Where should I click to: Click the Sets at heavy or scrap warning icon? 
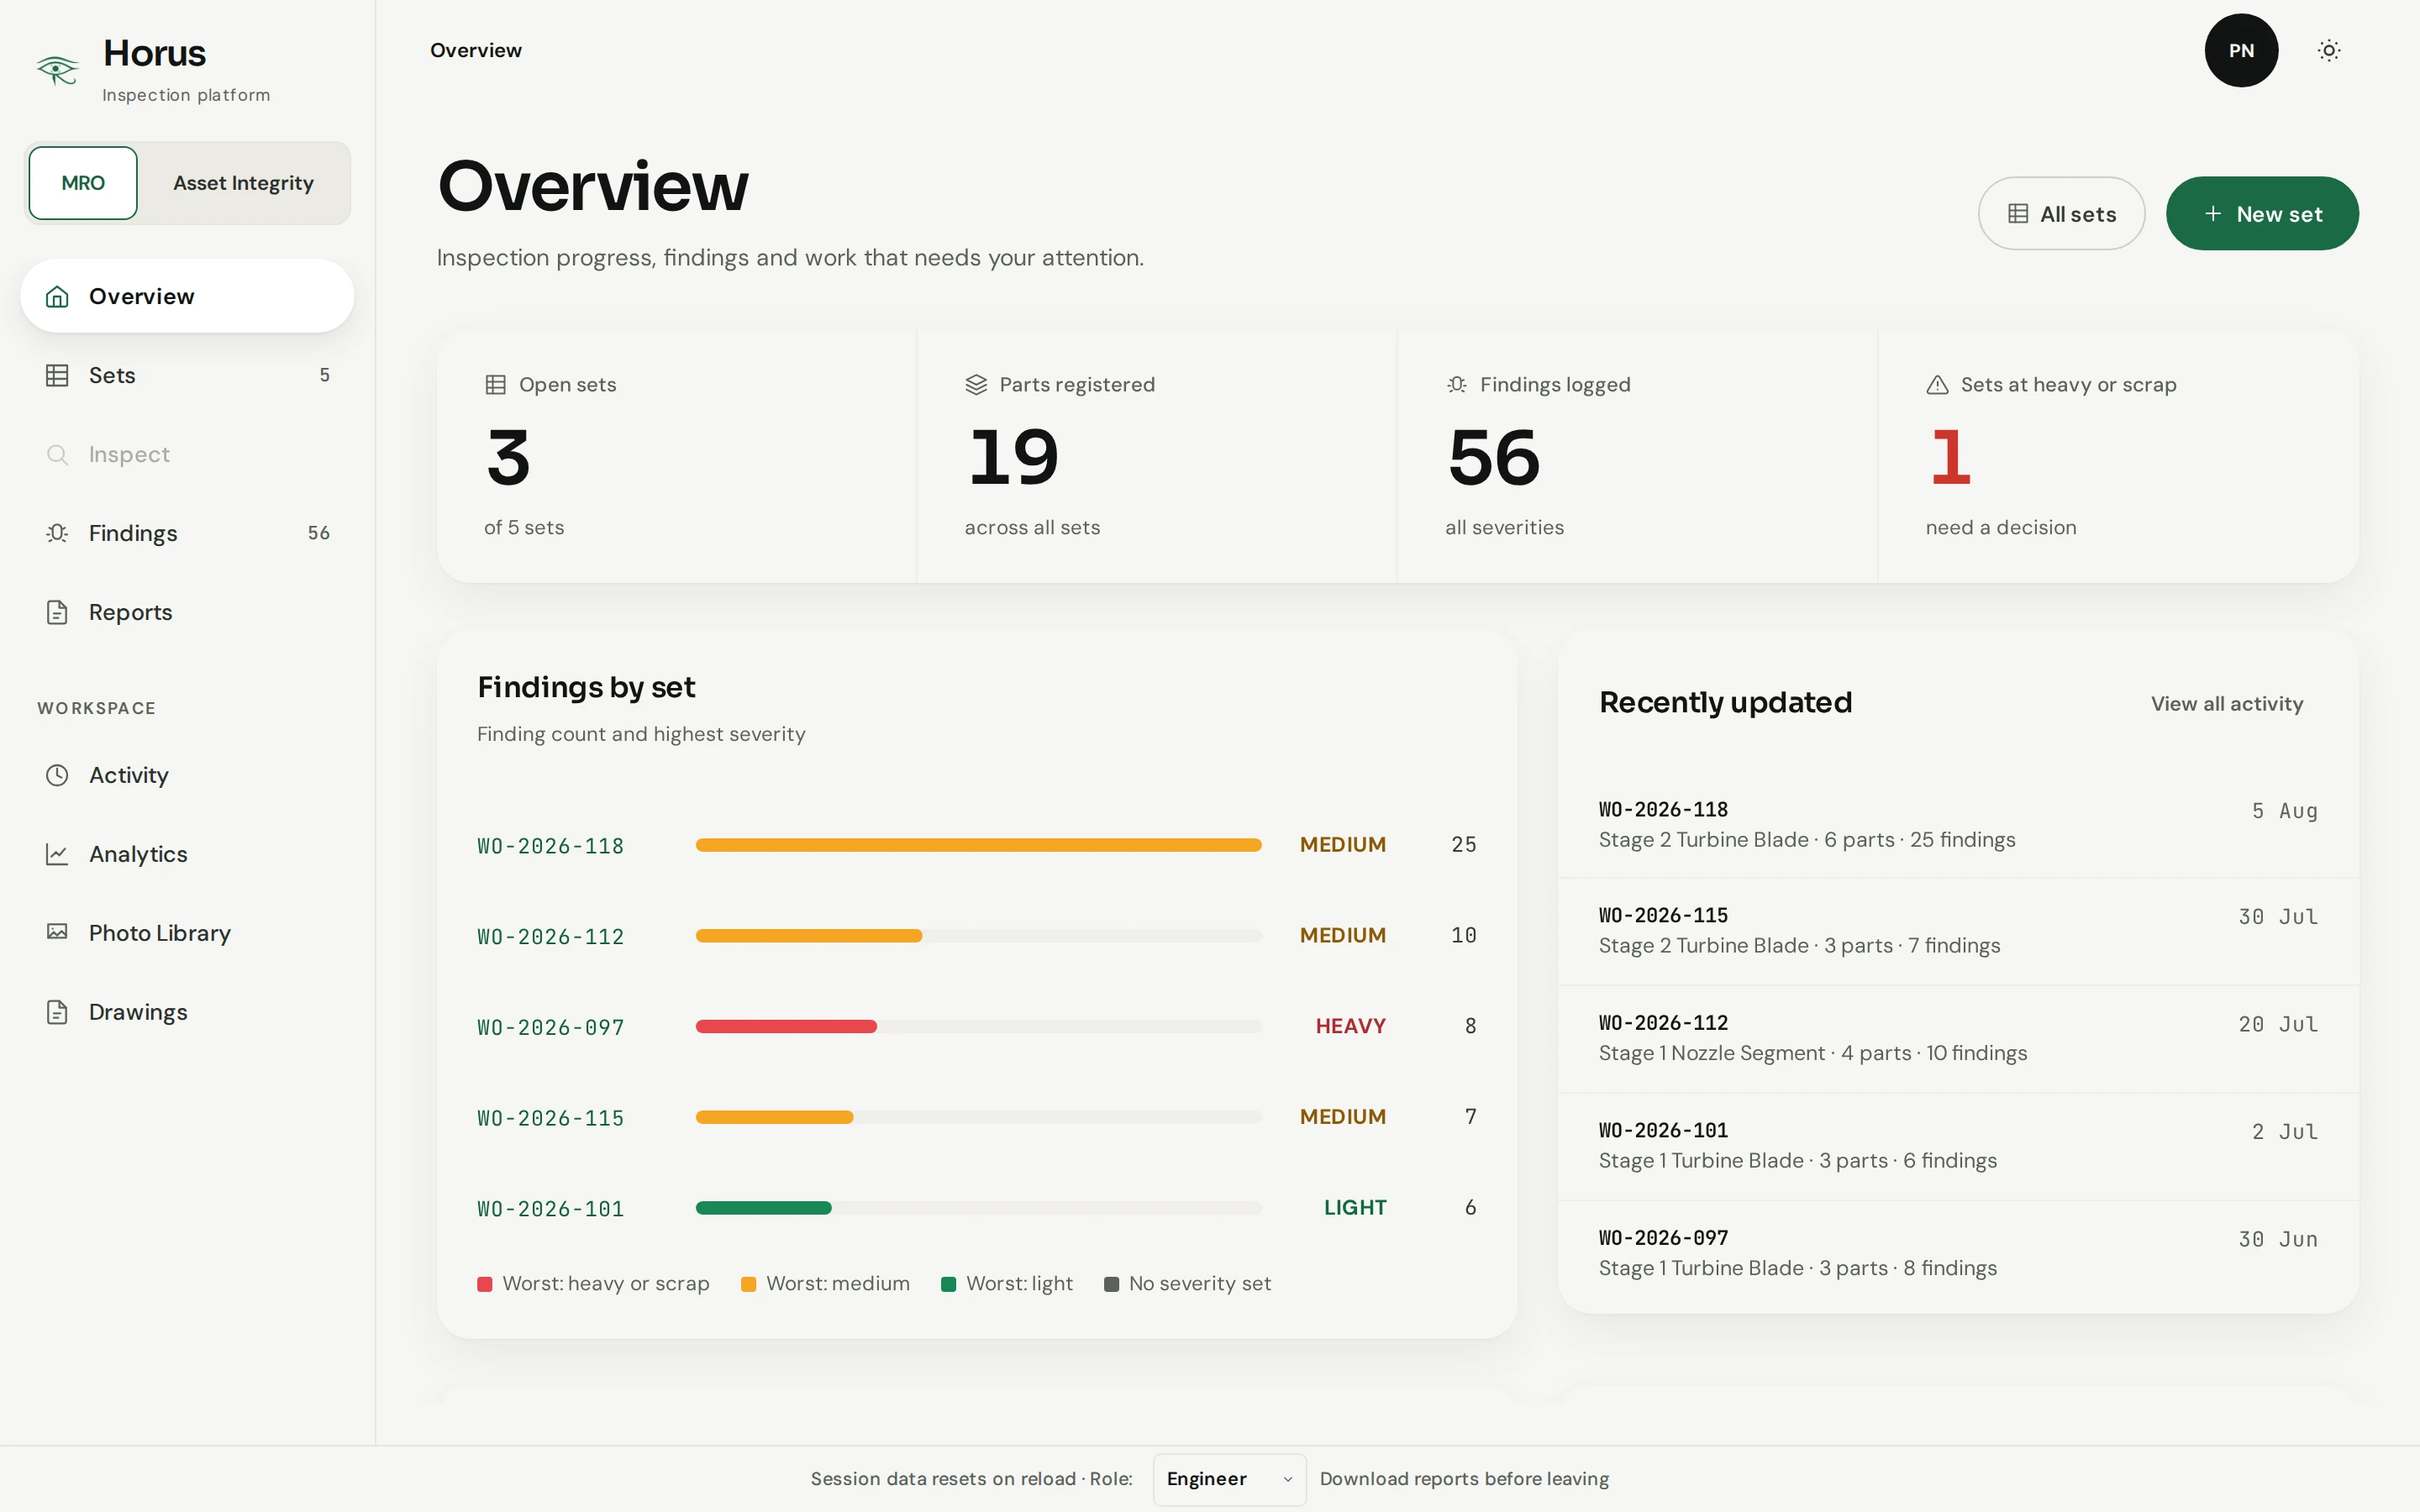[x=1937, y=385]
